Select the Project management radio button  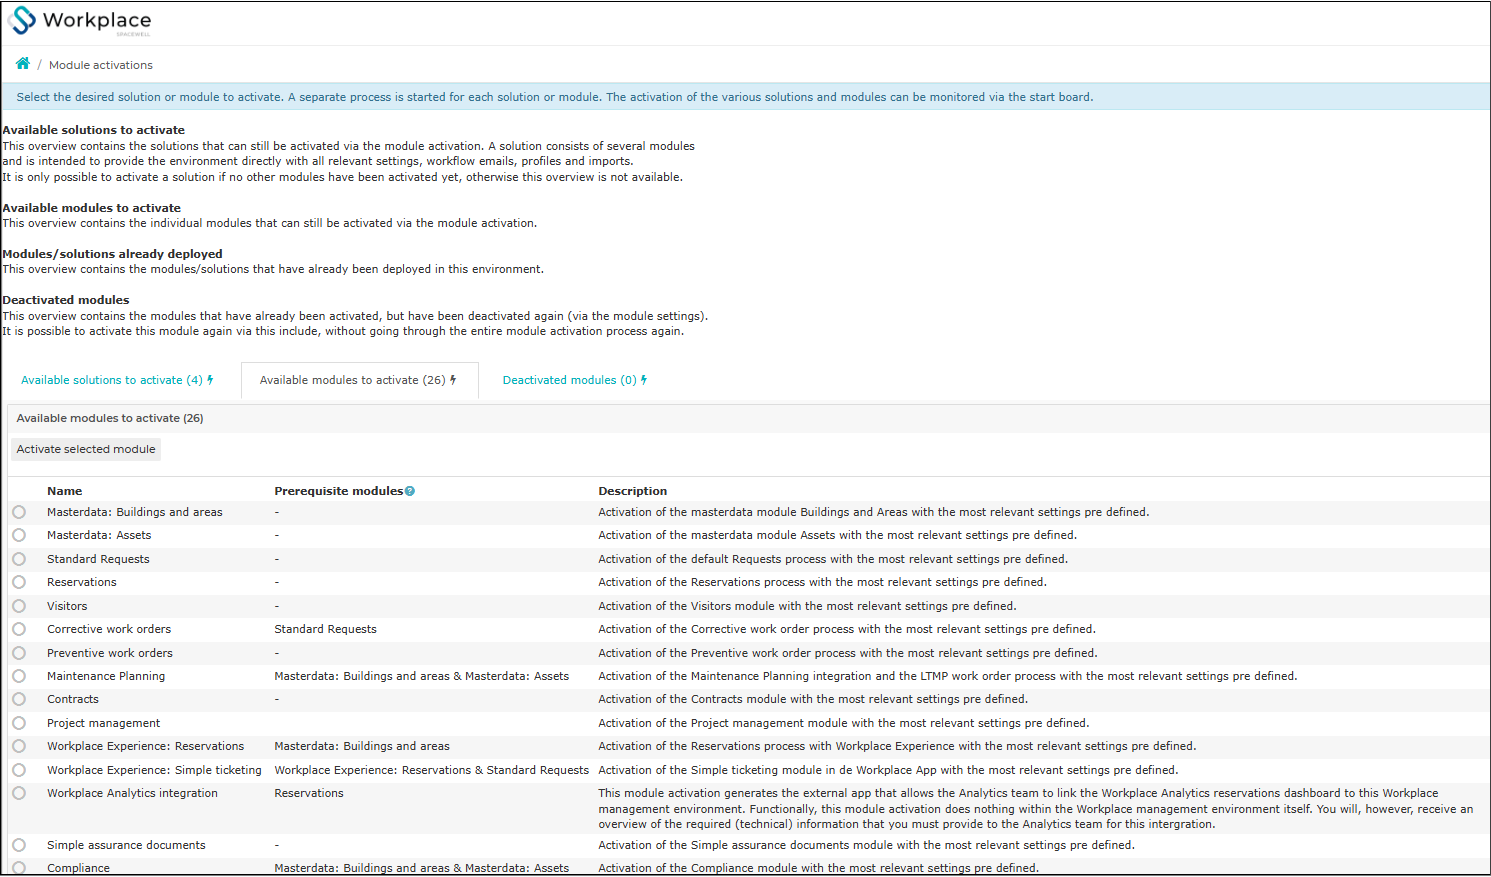(x=19, y=723)
